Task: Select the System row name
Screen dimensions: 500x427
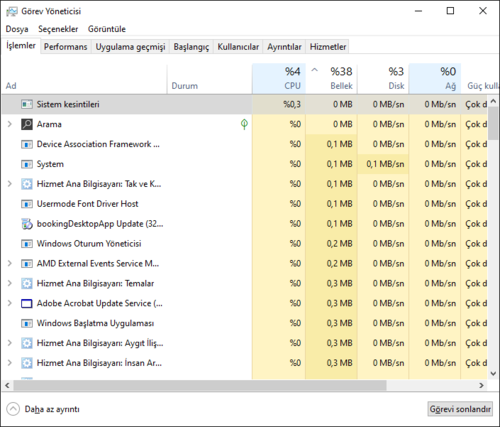Action: coord(50,164)
